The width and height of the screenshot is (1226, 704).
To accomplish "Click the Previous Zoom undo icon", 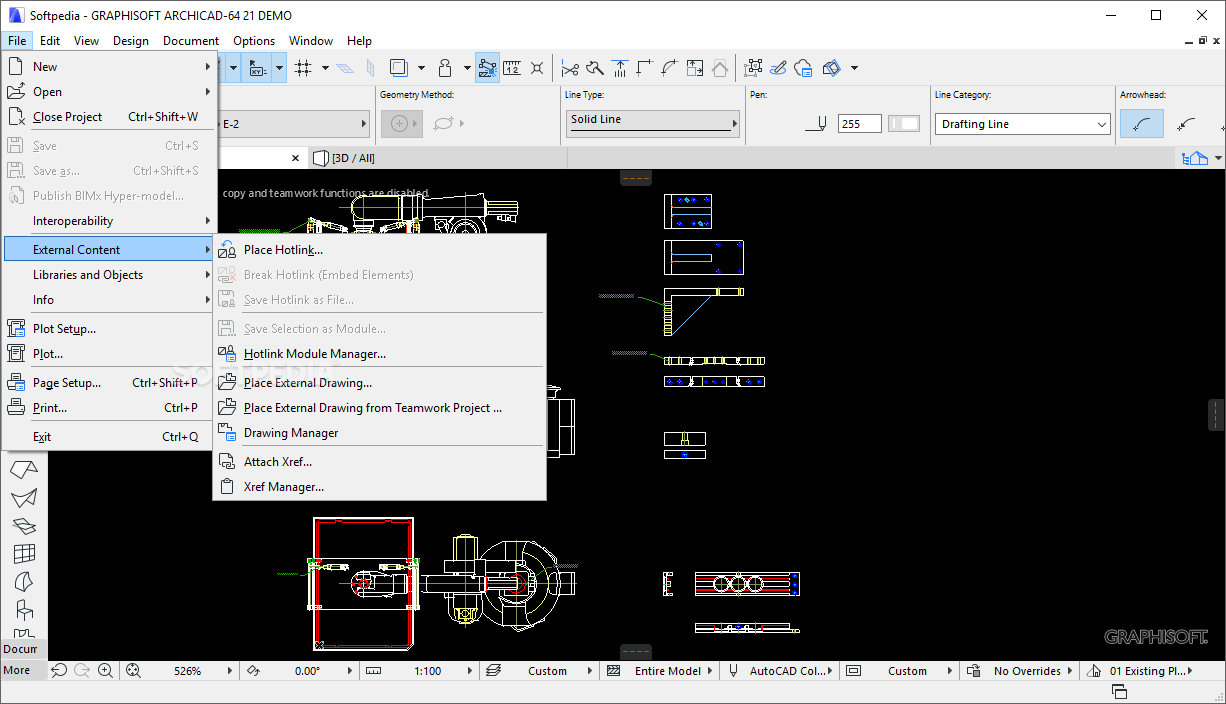I will [x=59, y=671].
